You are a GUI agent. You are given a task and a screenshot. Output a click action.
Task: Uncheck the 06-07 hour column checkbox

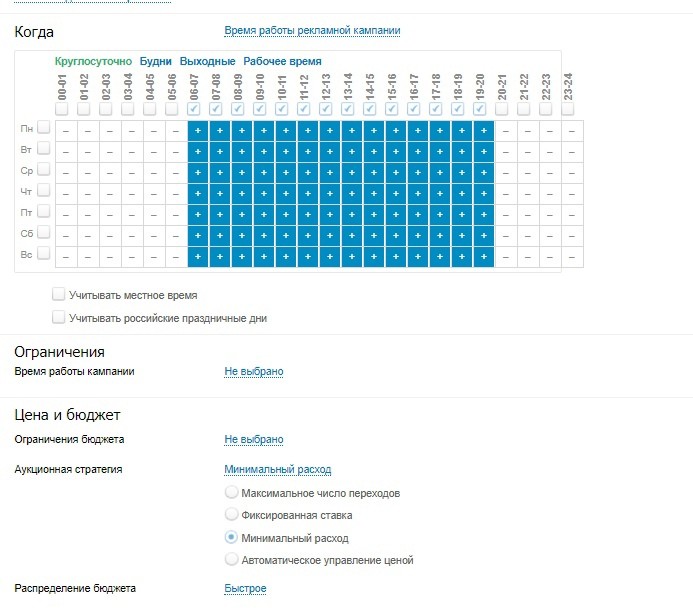(194, 109)
